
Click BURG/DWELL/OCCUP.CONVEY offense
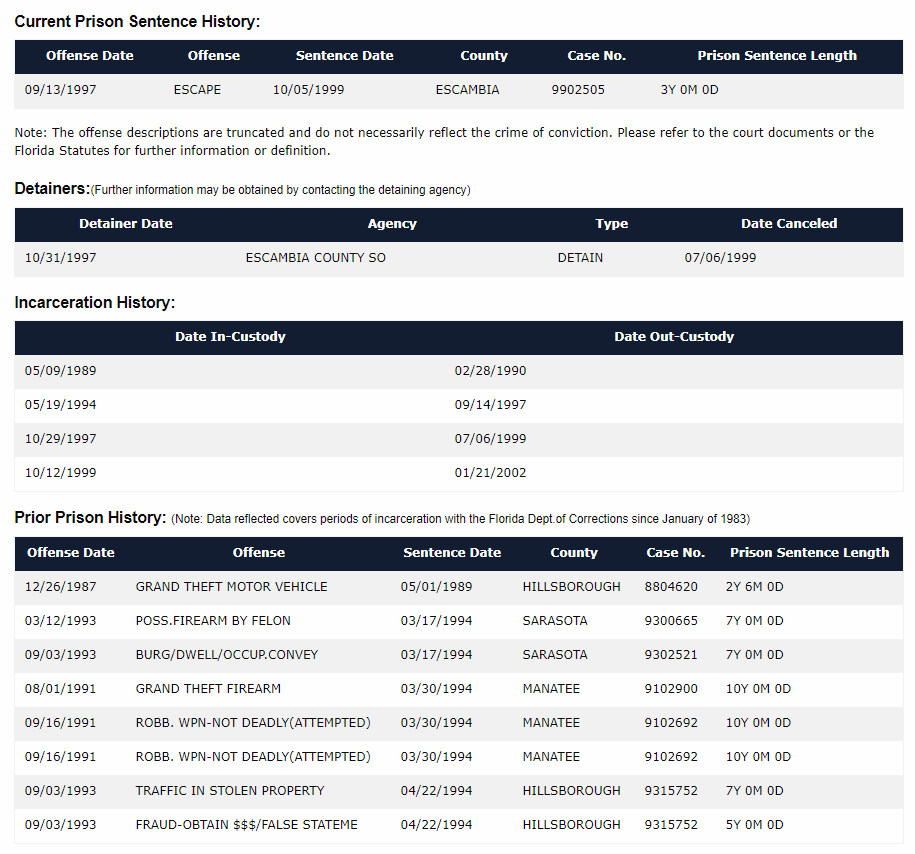[x=227, y=655]
